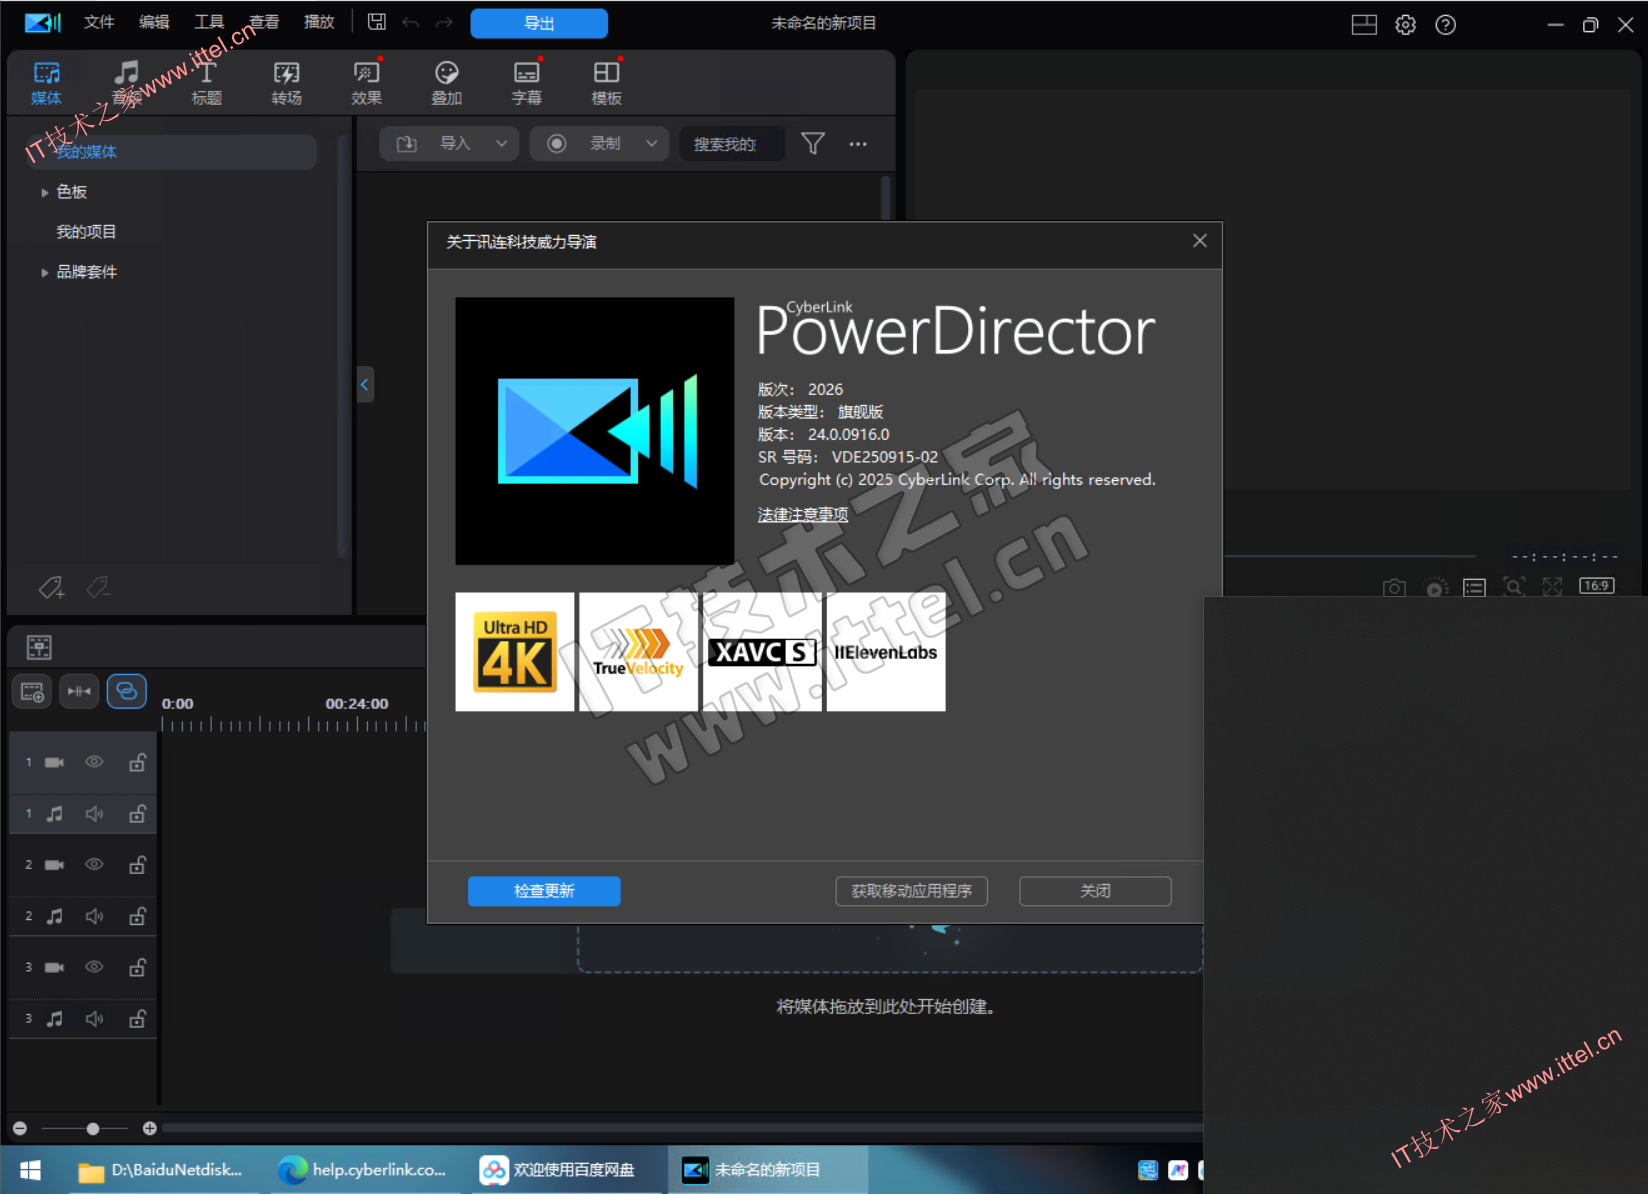
Task: Click the filter funnel icon in media library
Action: (813, 144)
